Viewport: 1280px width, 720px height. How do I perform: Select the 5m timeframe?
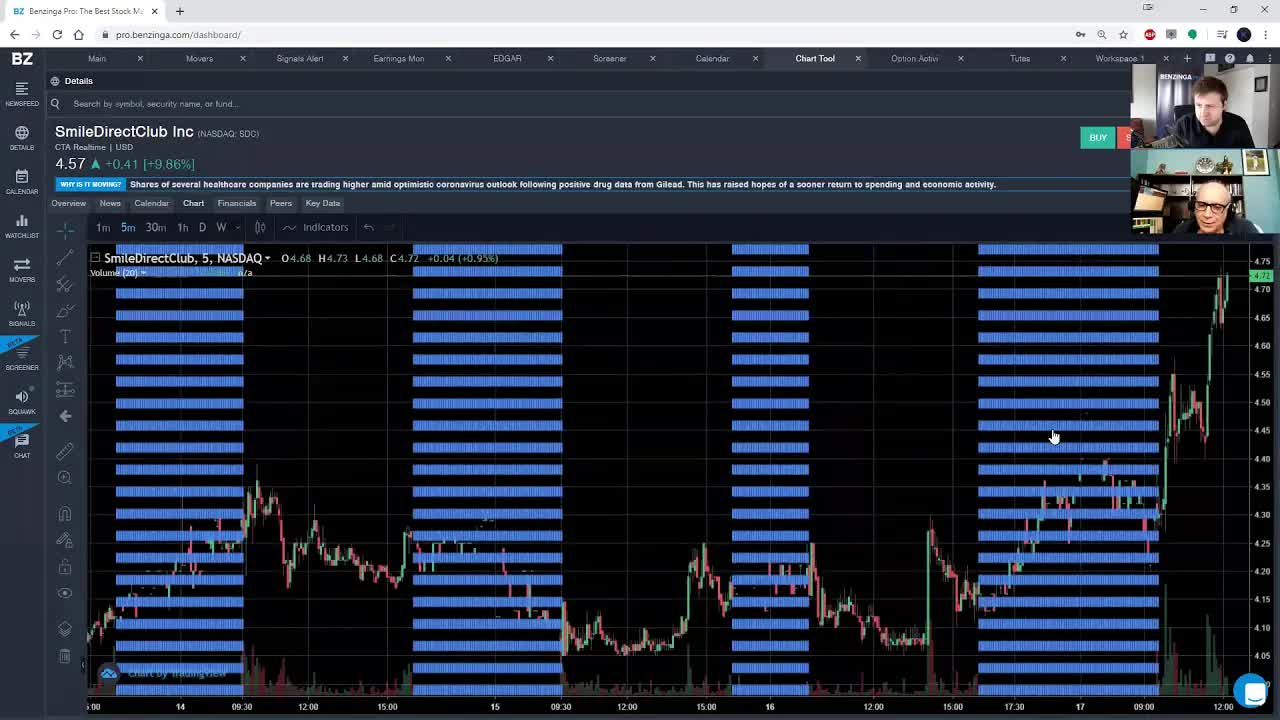coord(128,227)
